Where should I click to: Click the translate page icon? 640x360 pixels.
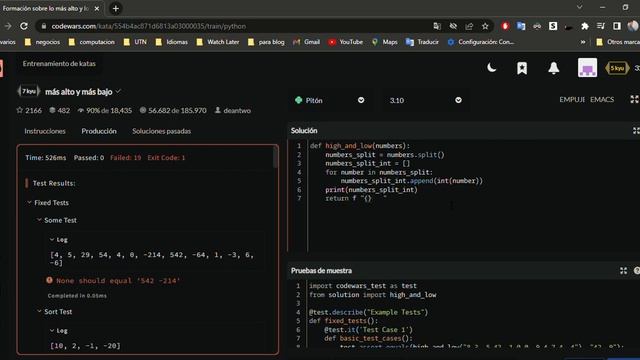pos(437,26)
